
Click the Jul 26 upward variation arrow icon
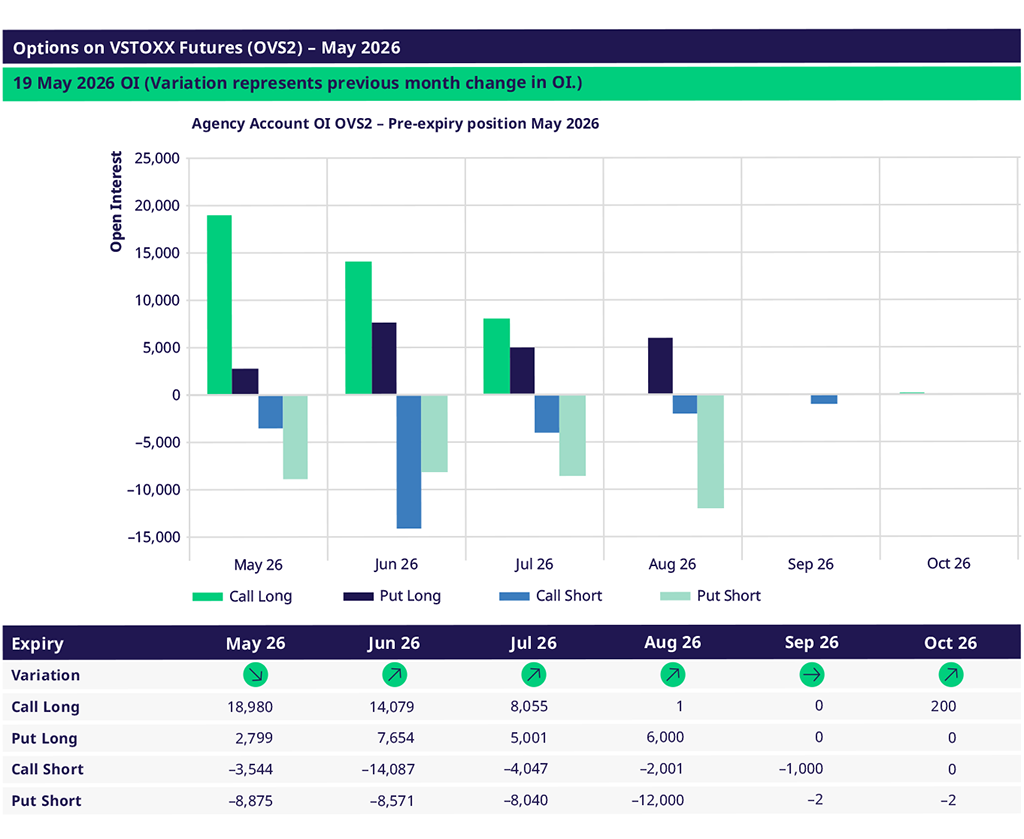point(534,674)
